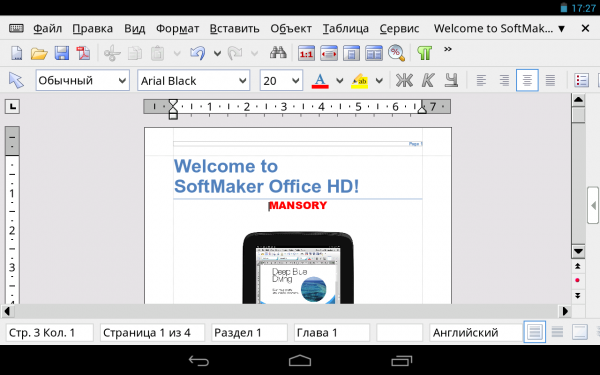Show two pages side by side

373,53
